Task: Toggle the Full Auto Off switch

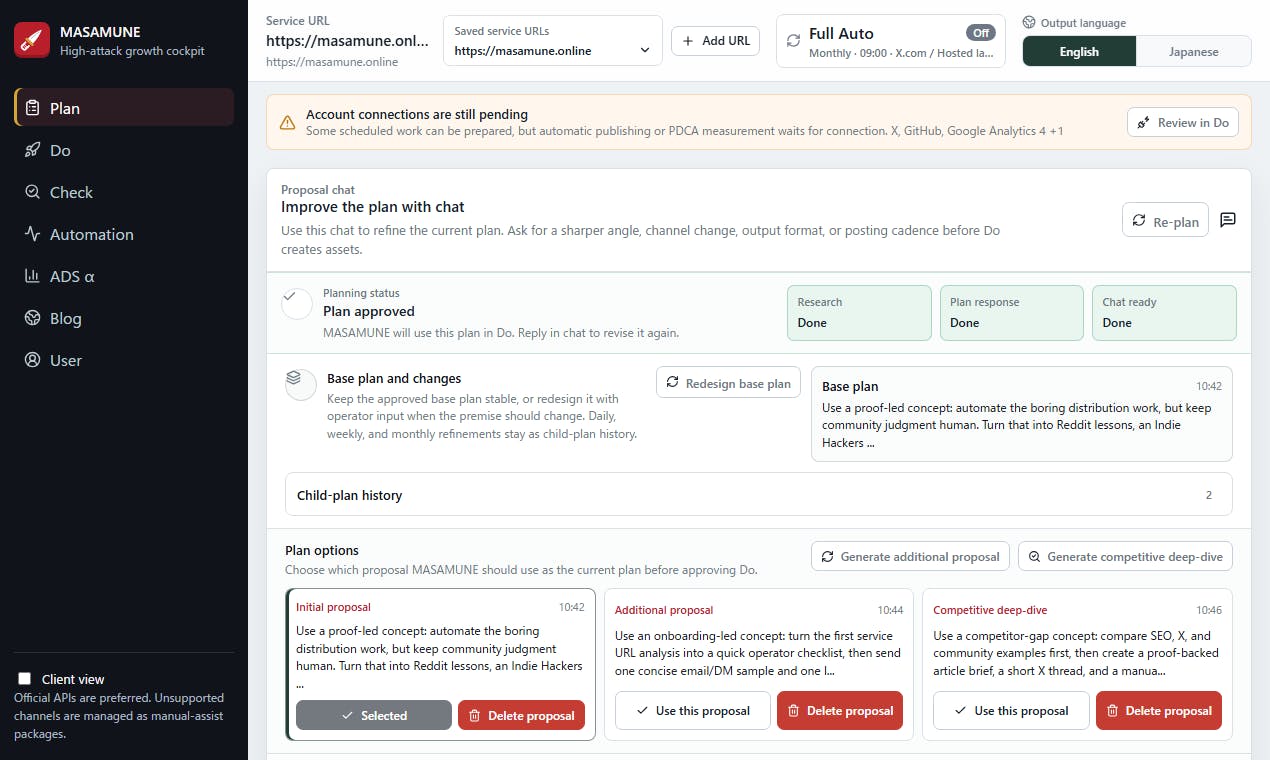Action: (981, 33)
